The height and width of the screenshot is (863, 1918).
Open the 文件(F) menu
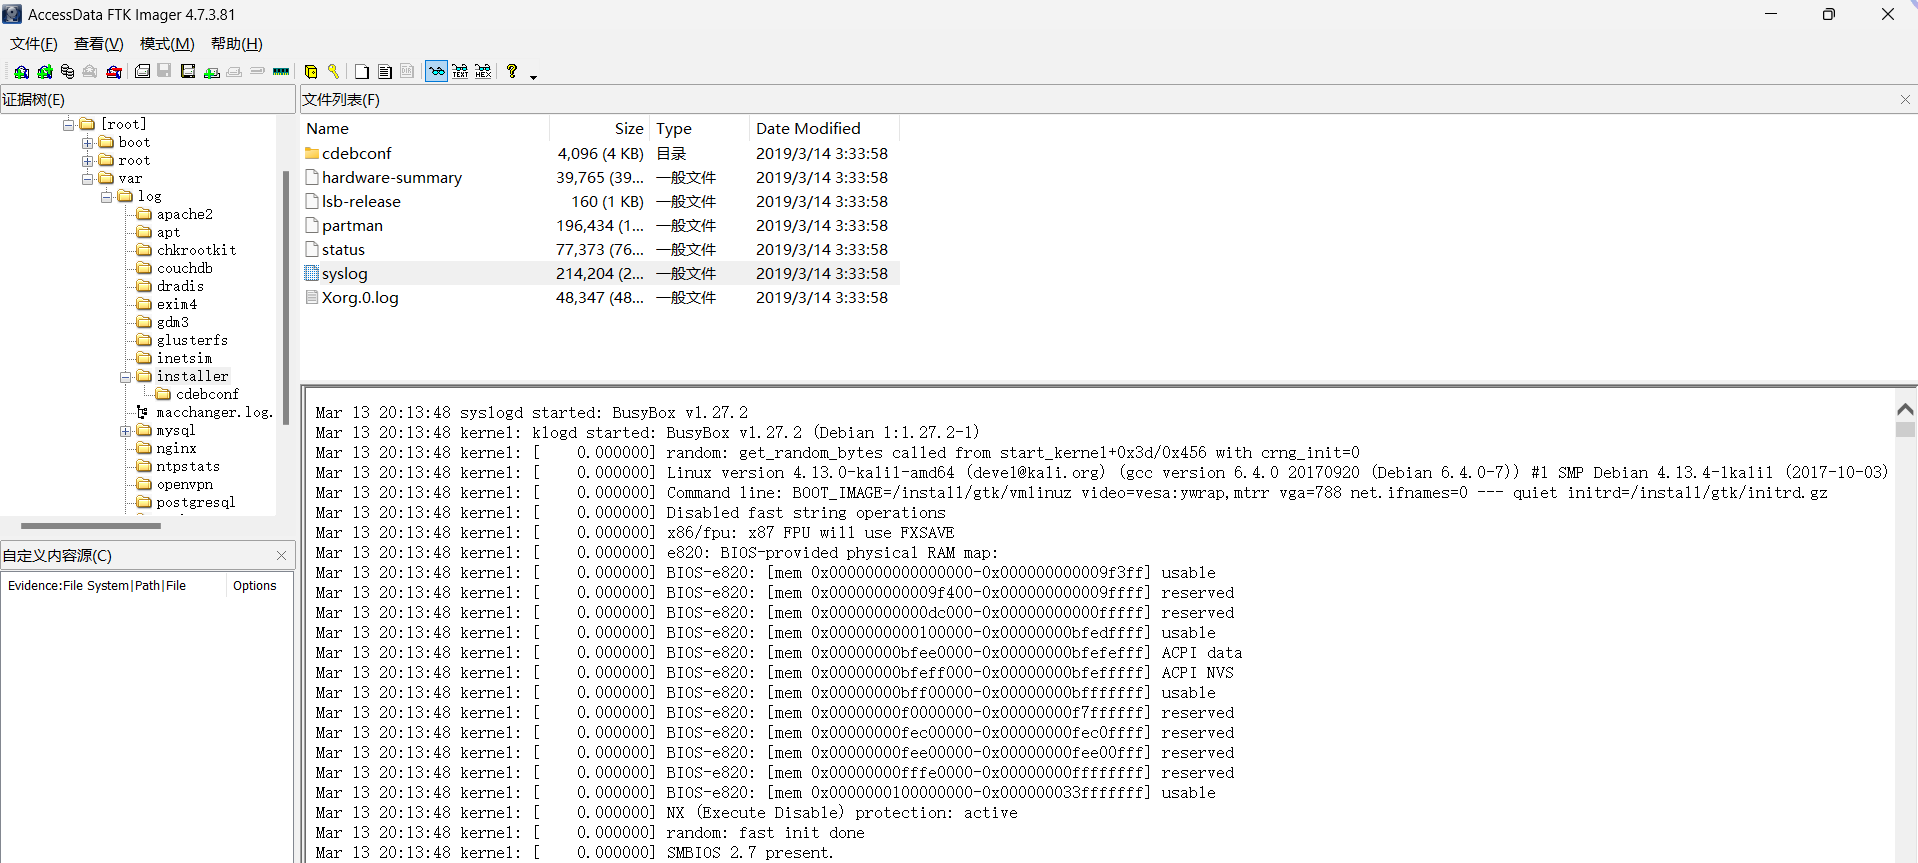pyautogui.click(x=34, y=44)
